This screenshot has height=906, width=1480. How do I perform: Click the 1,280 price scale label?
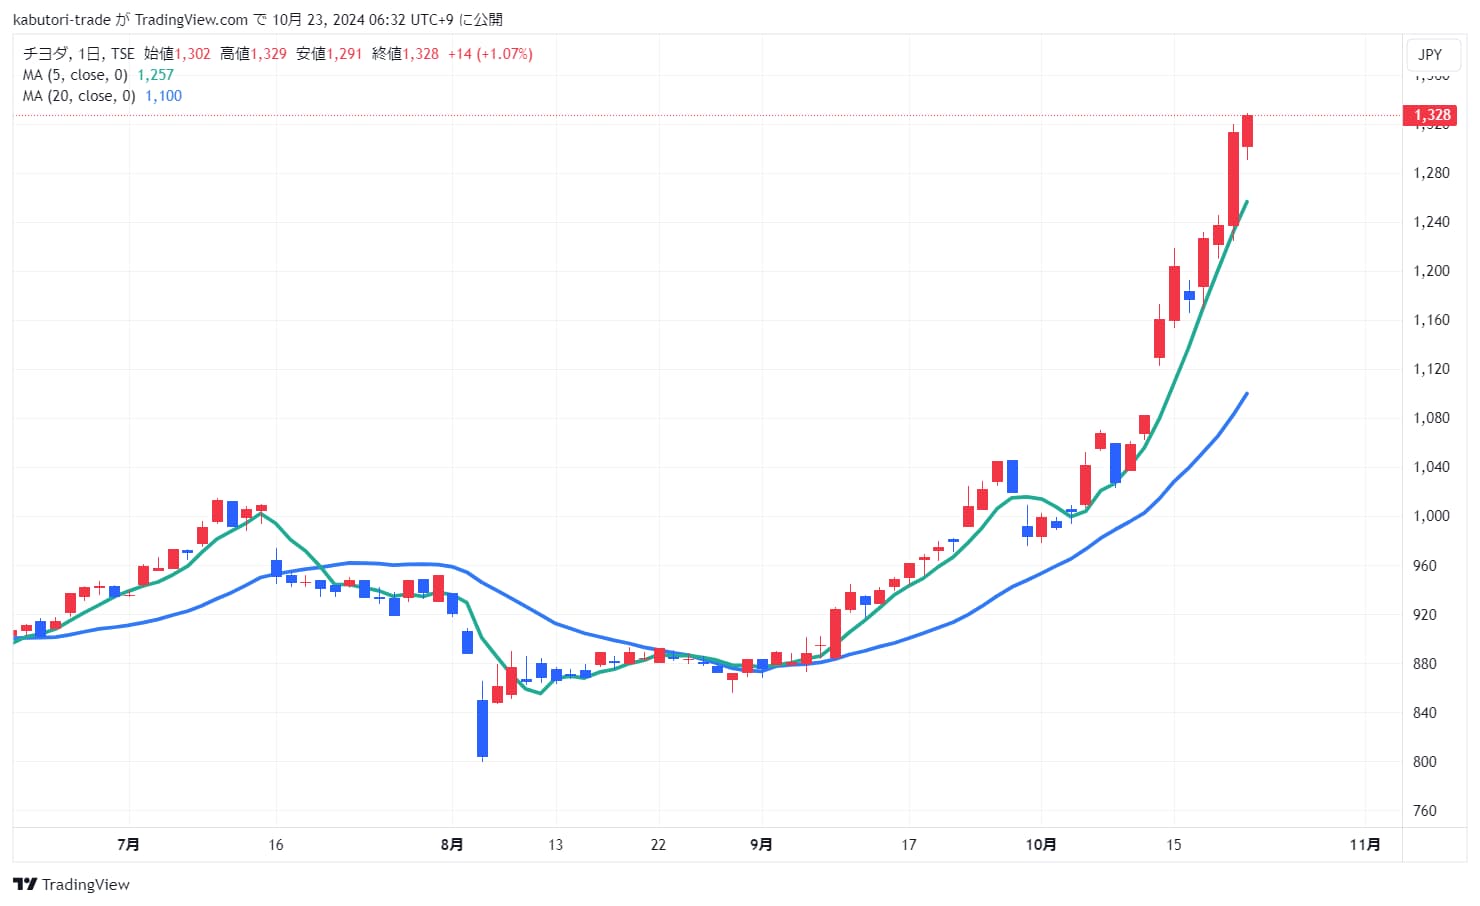click(x=1431, y=173)
